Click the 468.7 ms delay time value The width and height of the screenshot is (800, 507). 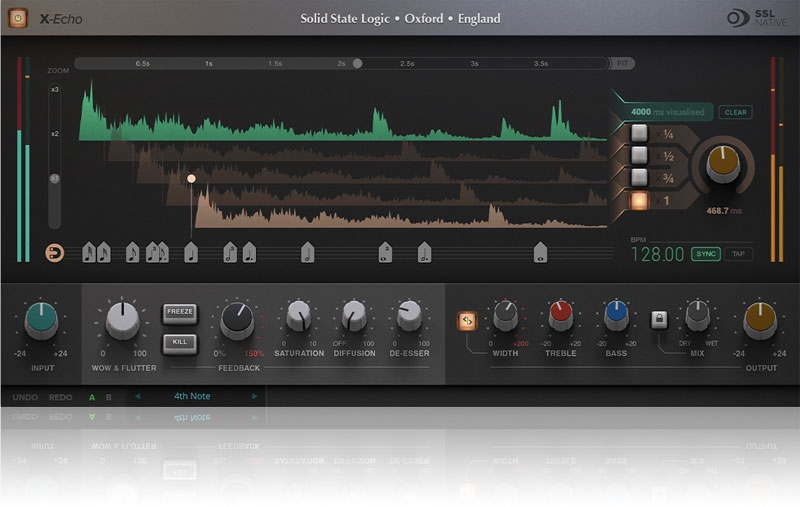[723, 211]
